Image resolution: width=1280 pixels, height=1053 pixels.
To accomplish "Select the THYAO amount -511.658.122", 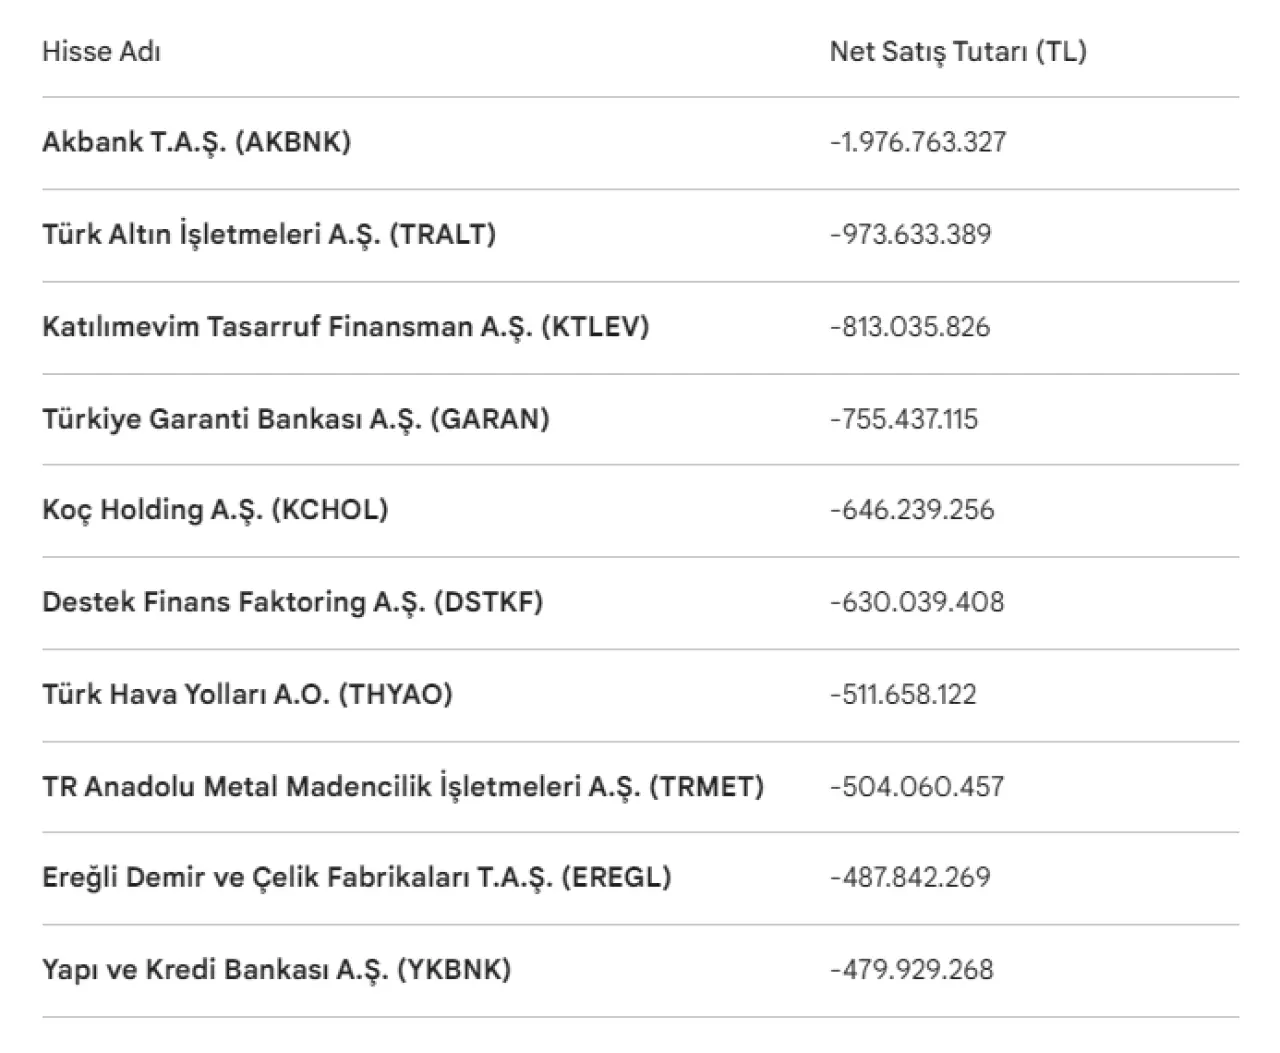I will pos(902,694).
